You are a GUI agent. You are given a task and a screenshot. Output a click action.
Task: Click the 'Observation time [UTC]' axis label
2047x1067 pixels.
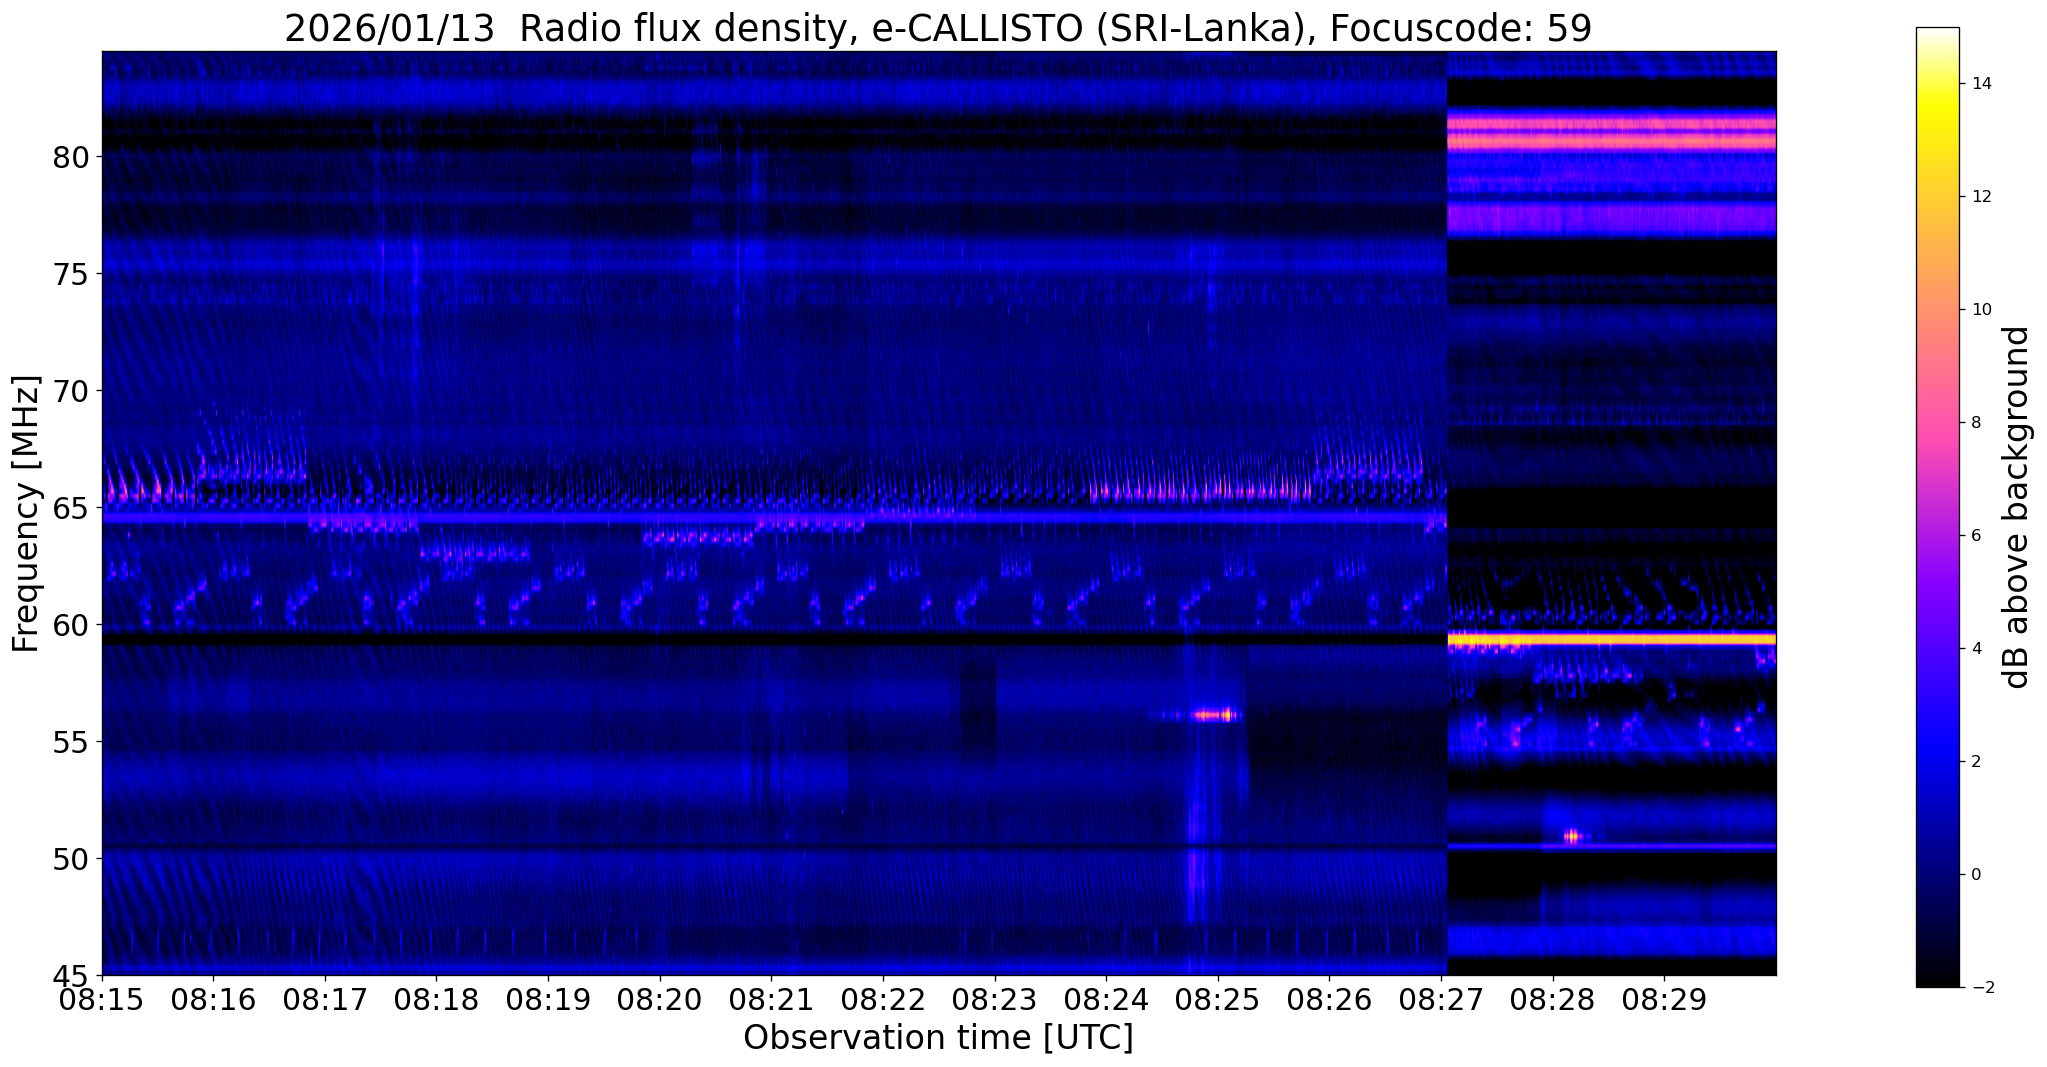pyautogui.click(x=938, y=1038)
